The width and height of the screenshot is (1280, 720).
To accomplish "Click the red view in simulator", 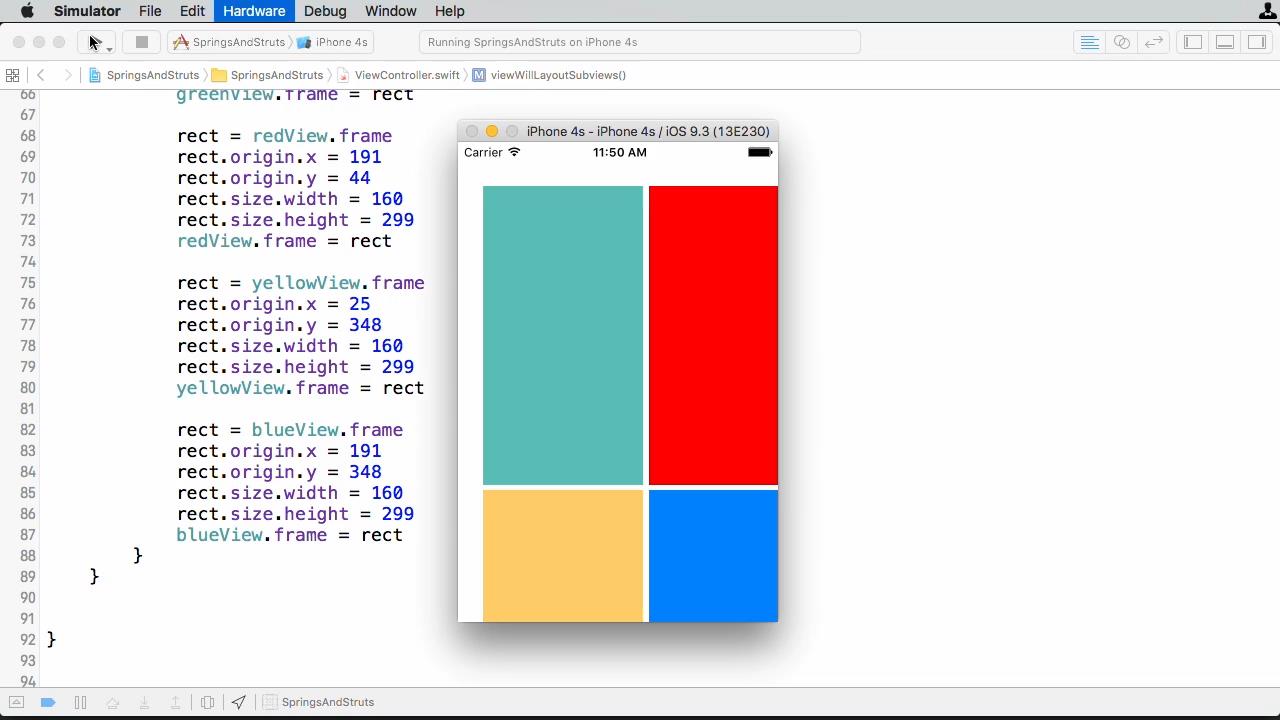I will pyautogui.click(x=713, y=335).
